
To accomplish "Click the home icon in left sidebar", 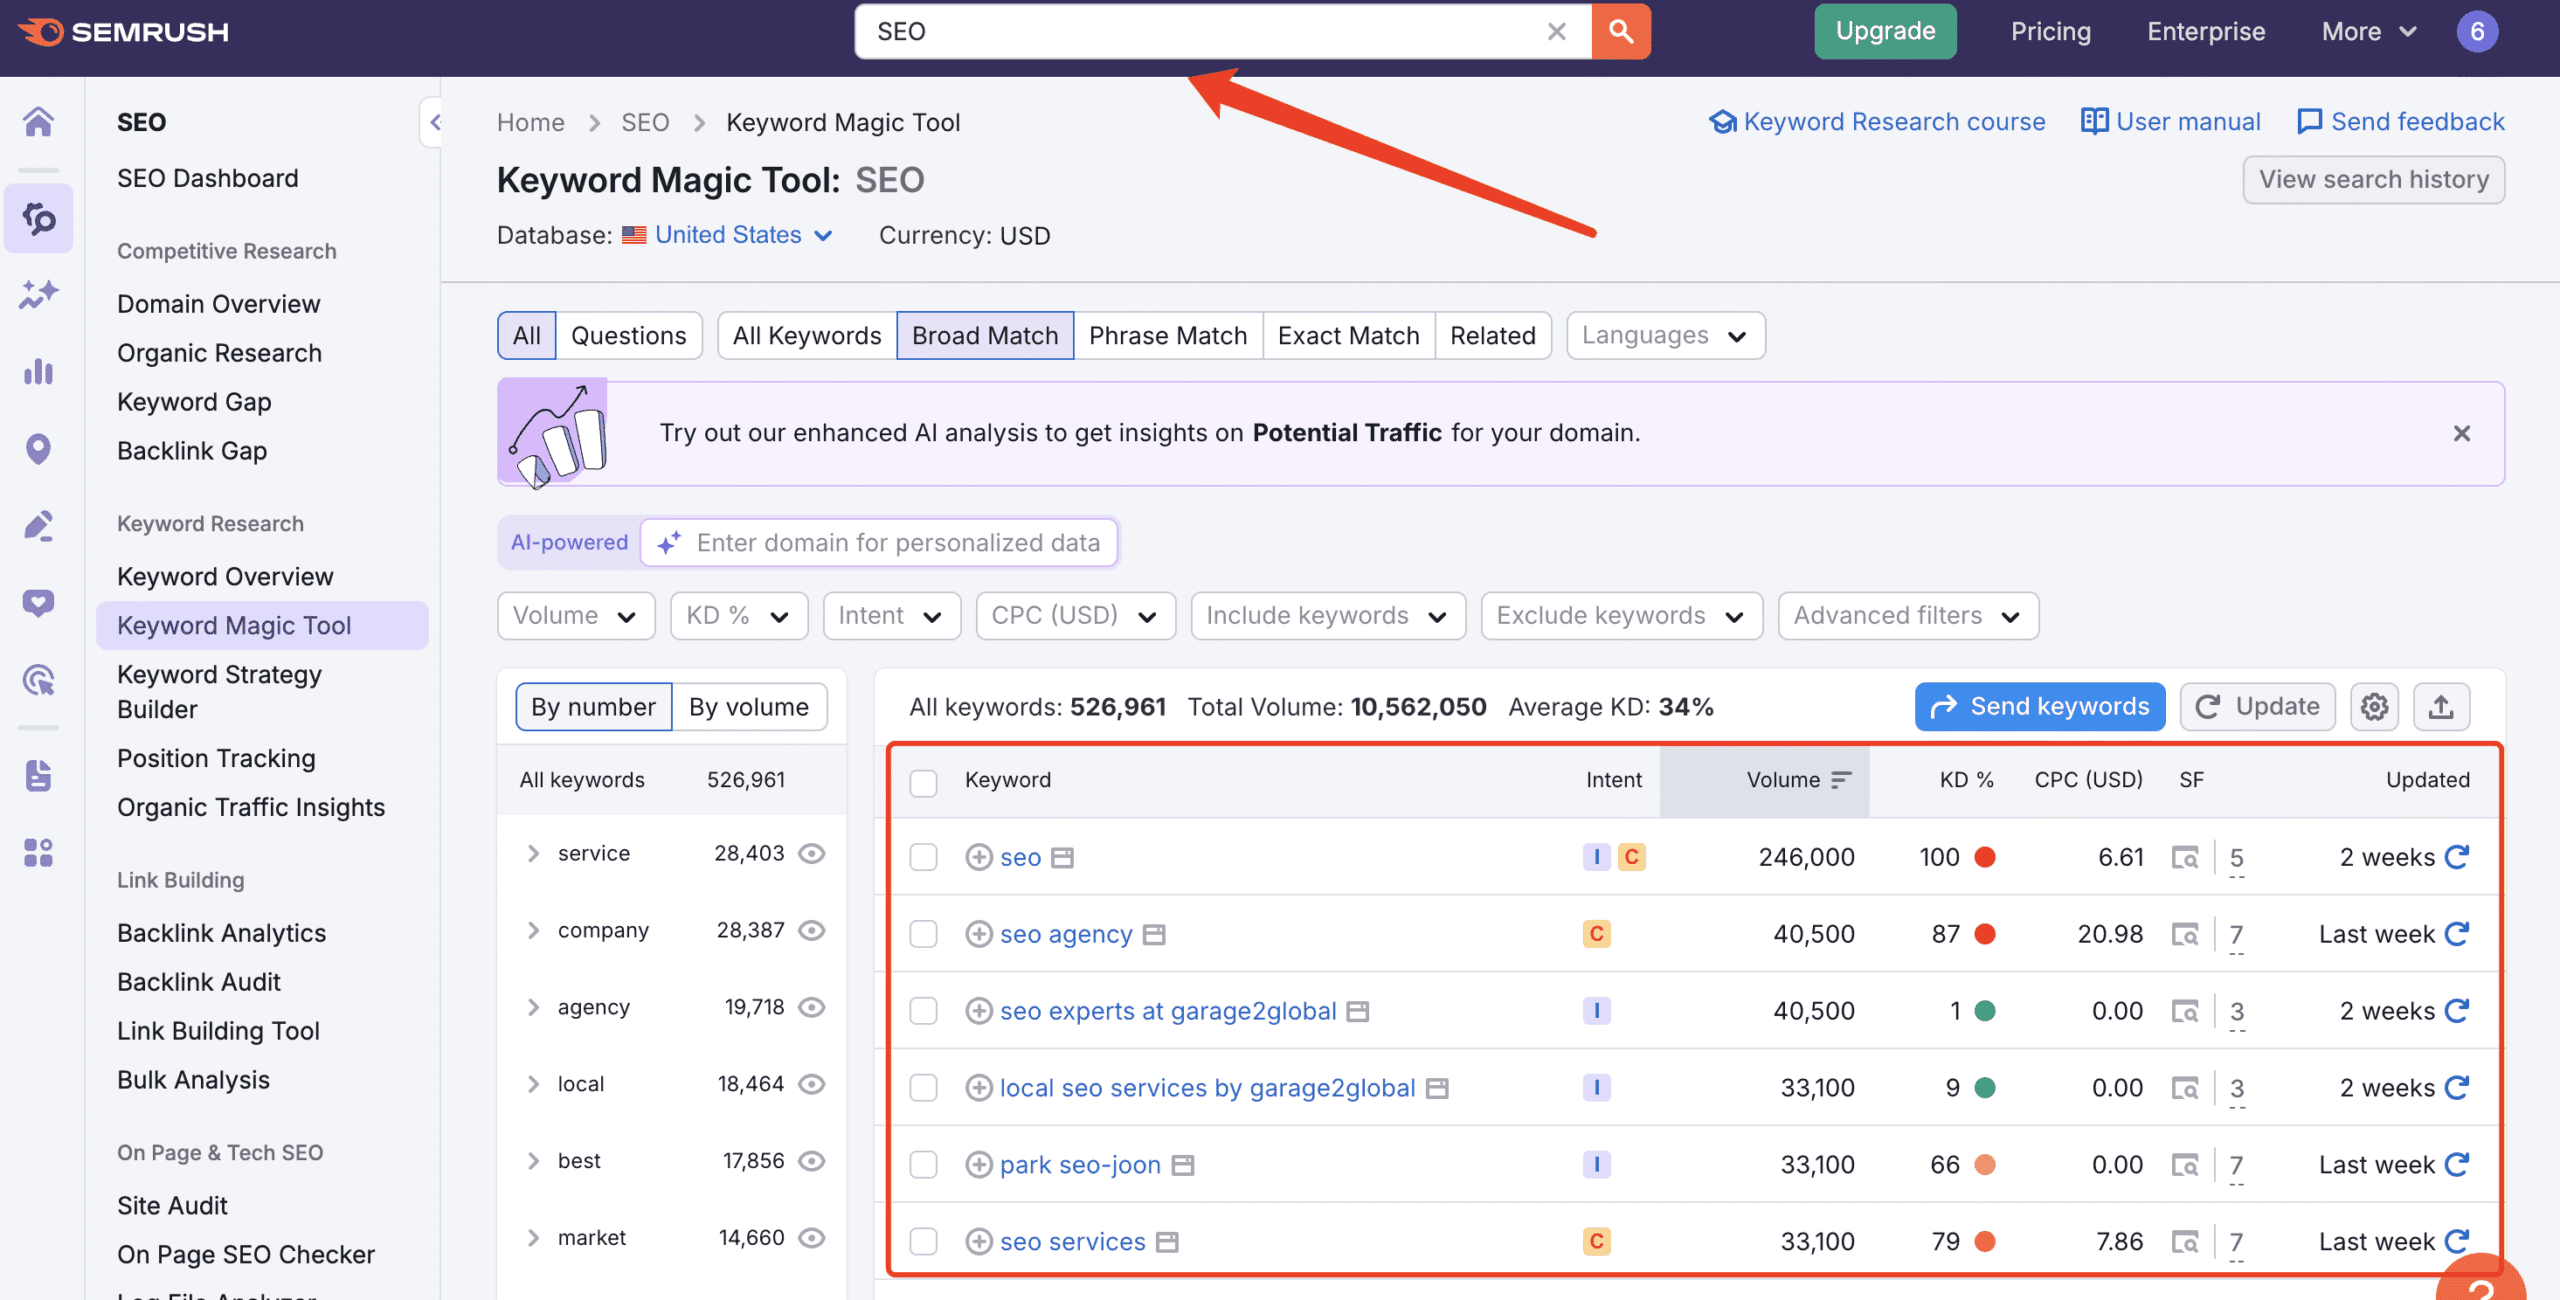I will click(x=38, y=122).
